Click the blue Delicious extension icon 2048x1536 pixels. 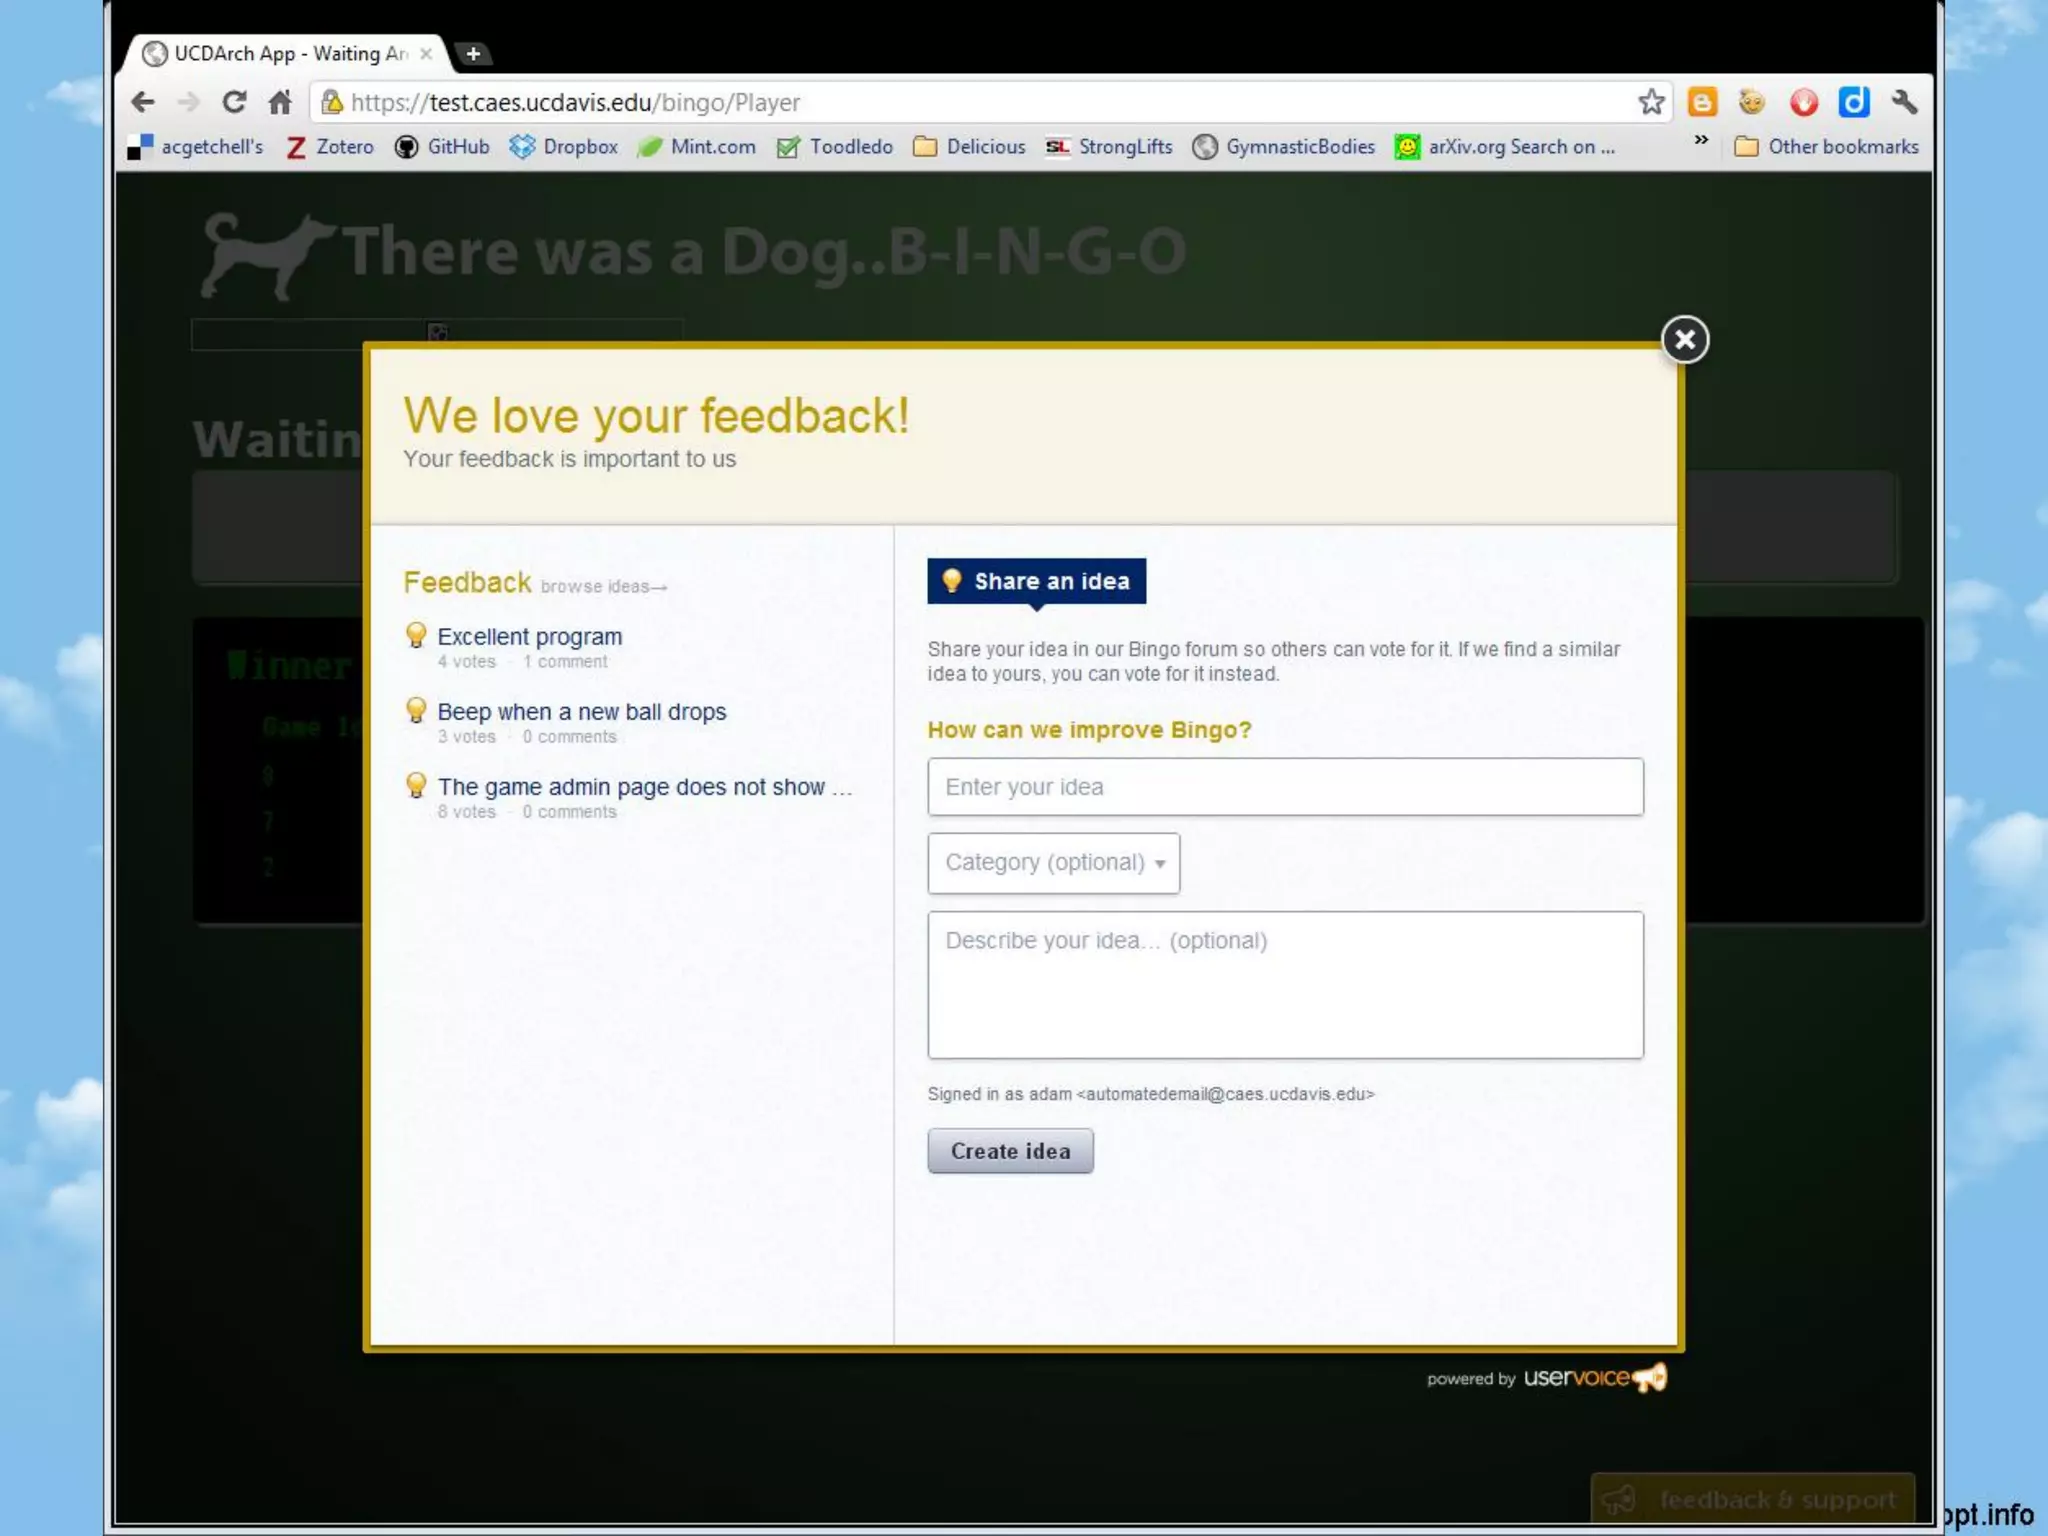click(1853, 102)
